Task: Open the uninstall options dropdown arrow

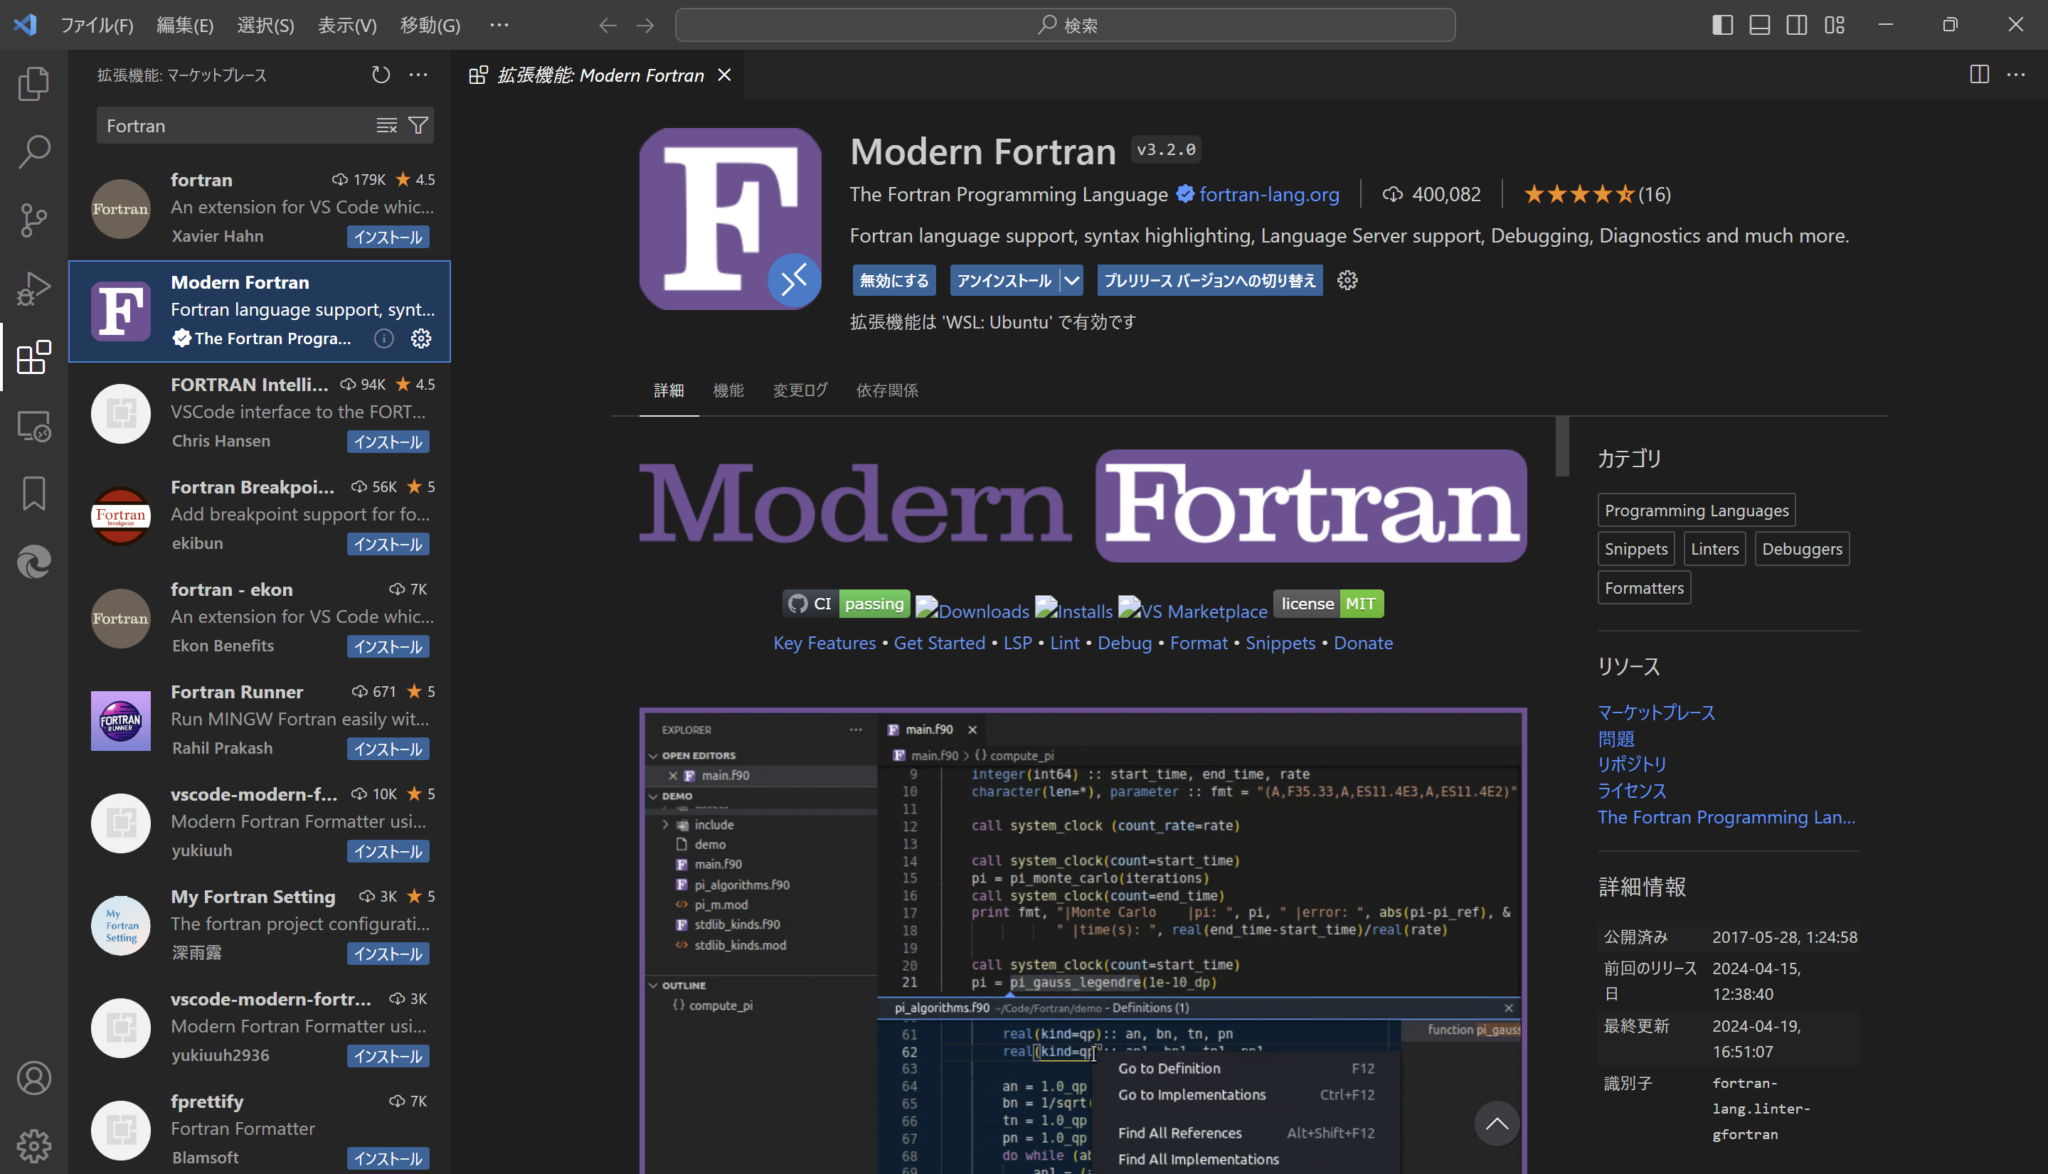Action: (x=1072, y=280)
